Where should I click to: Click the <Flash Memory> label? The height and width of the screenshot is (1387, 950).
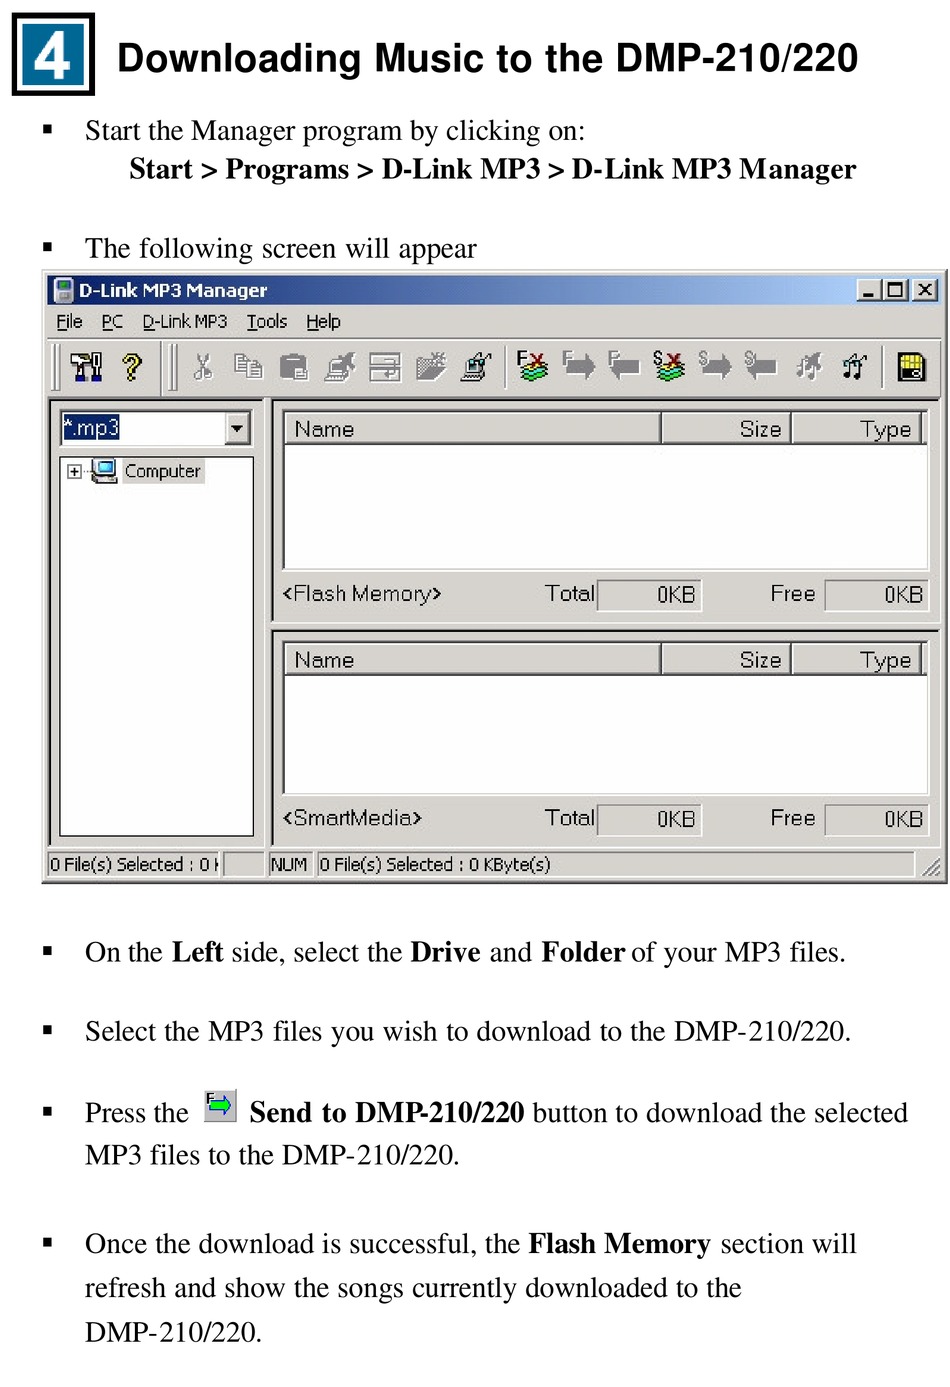pyautogui.click(x=362, y=594)
